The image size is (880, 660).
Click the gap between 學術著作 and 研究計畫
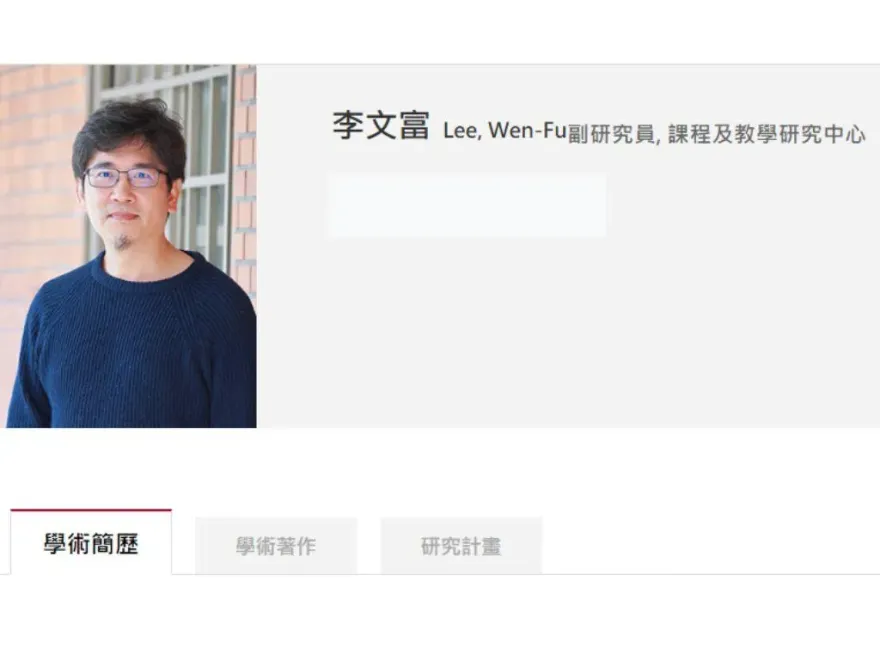coord(369,546)
